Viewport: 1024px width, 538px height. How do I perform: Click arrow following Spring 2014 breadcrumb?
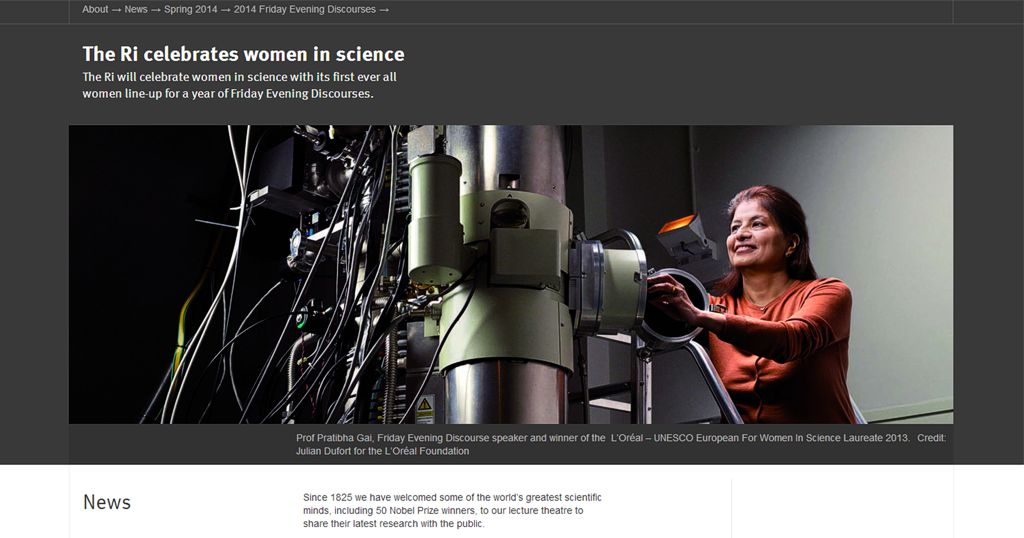click(x=226, y=10)
